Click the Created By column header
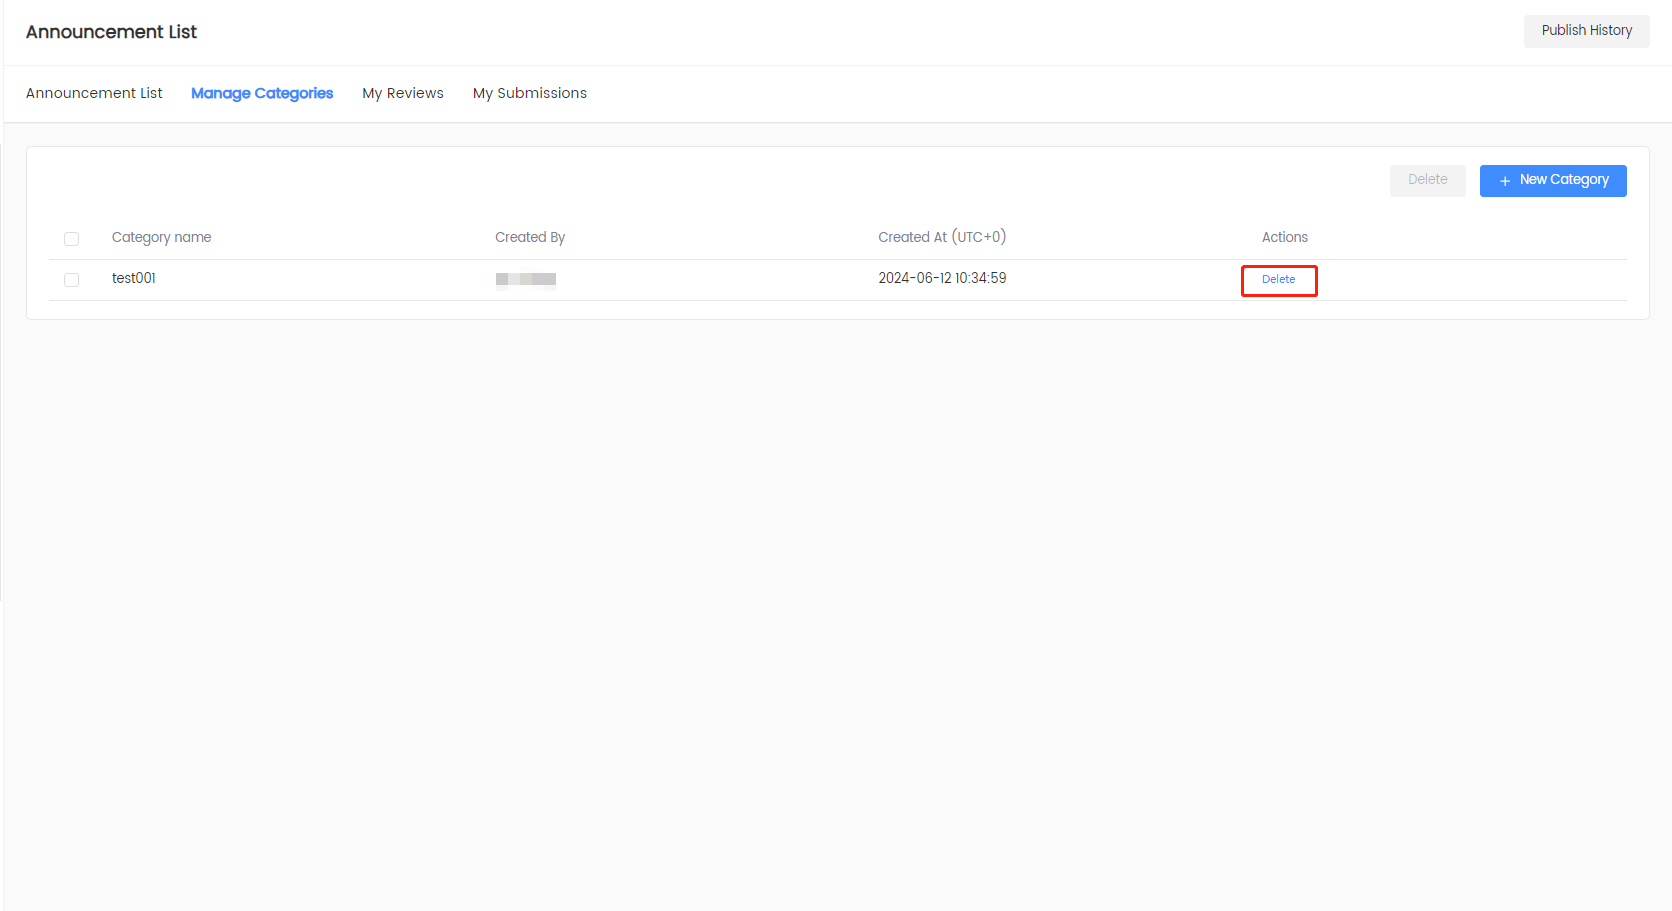1672x911 pixels. click(530, 238)
